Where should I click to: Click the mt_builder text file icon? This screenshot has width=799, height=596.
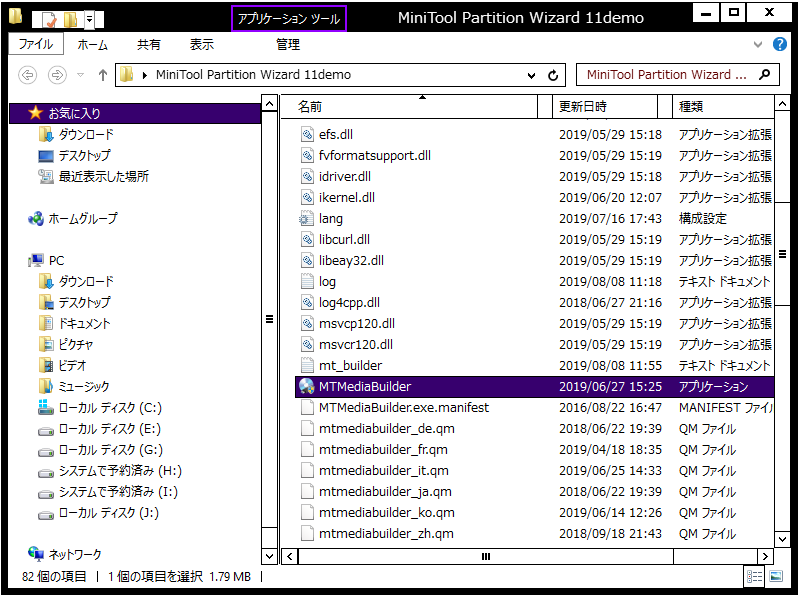[x=307, y=365]
